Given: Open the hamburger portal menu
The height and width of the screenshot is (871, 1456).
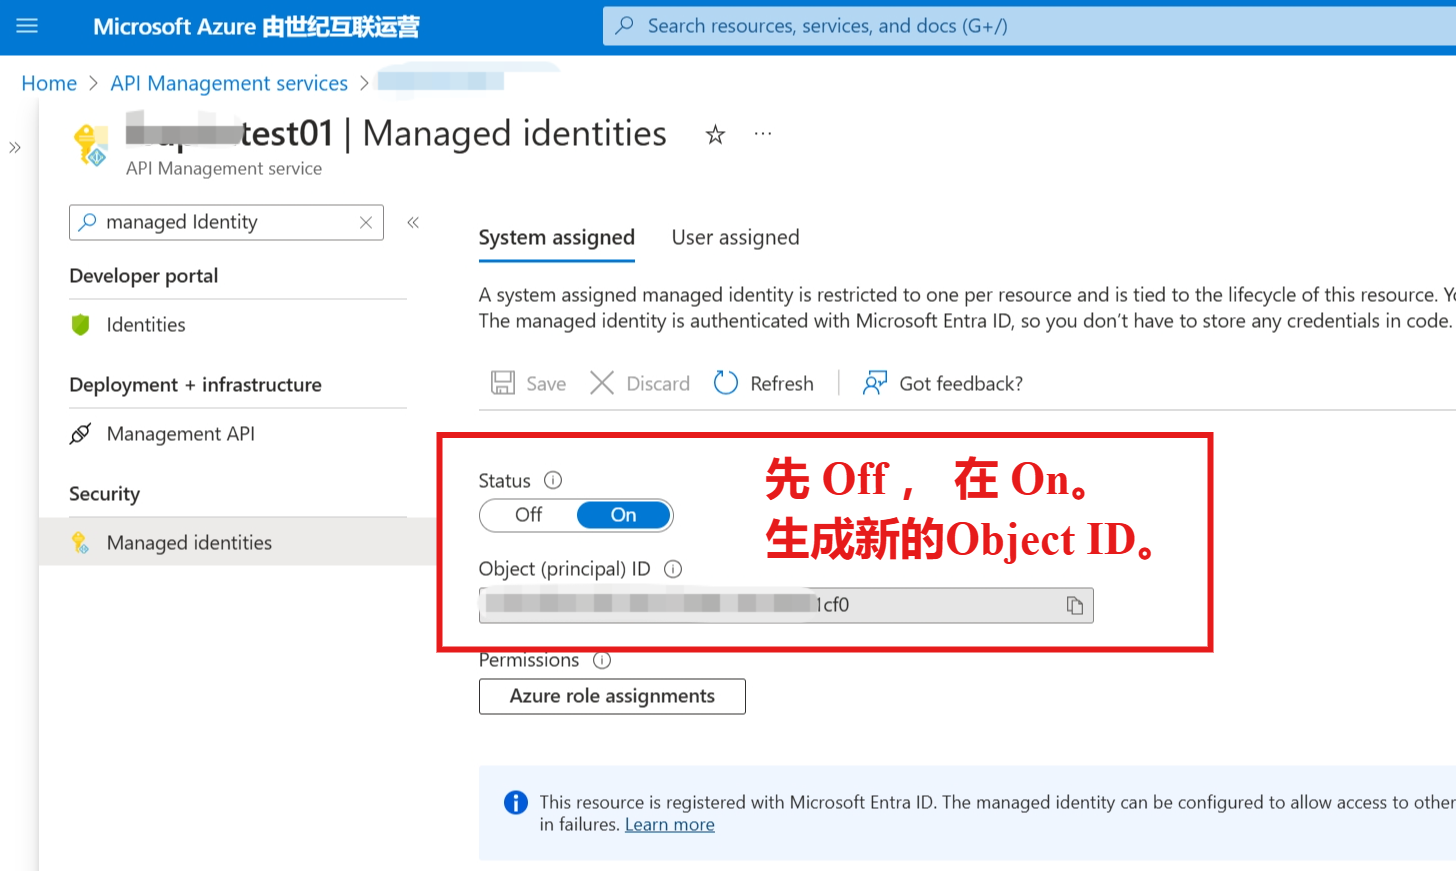Looking at the screenshot, I should (27, 26).
